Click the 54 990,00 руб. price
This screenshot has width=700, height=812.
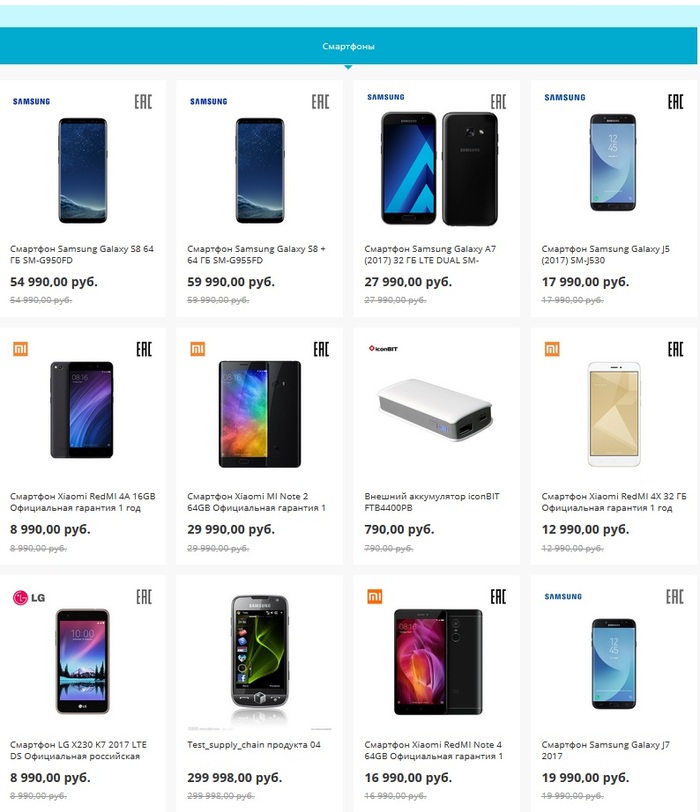click(54, 282)
